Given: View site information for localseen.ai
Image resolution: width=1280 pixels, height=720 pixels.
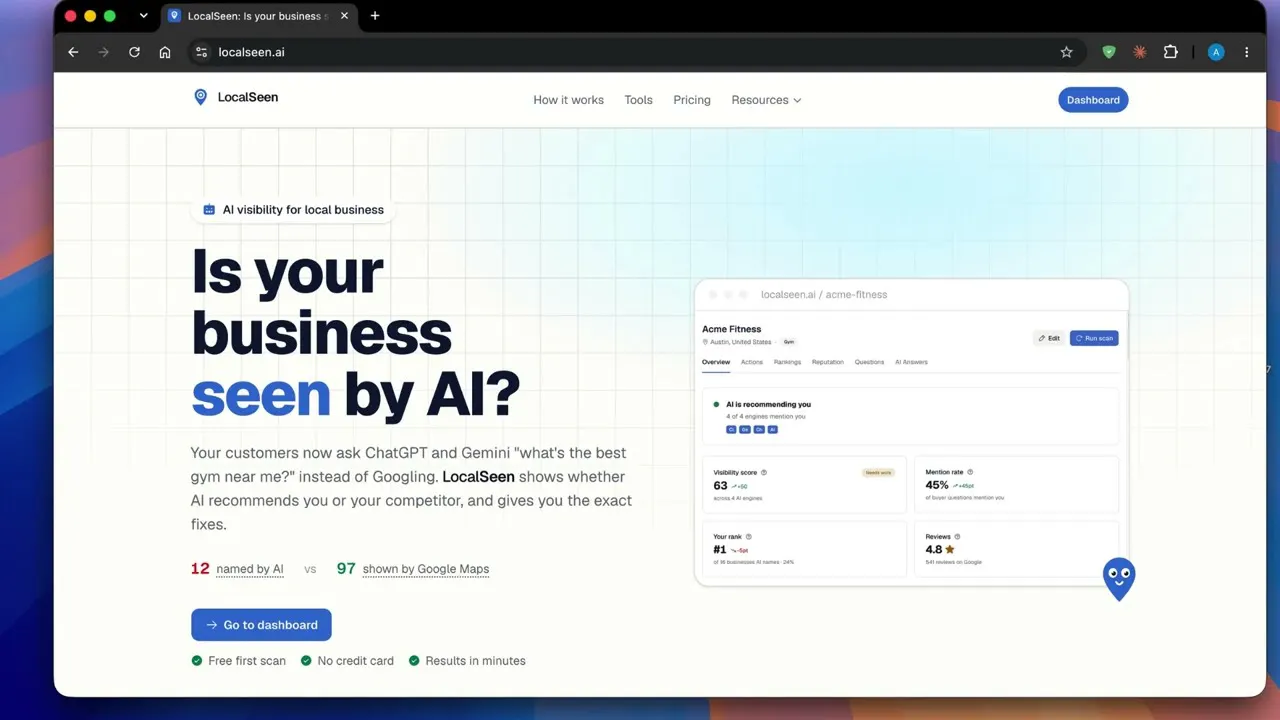Looking at the screenshot, I should 201,52.
